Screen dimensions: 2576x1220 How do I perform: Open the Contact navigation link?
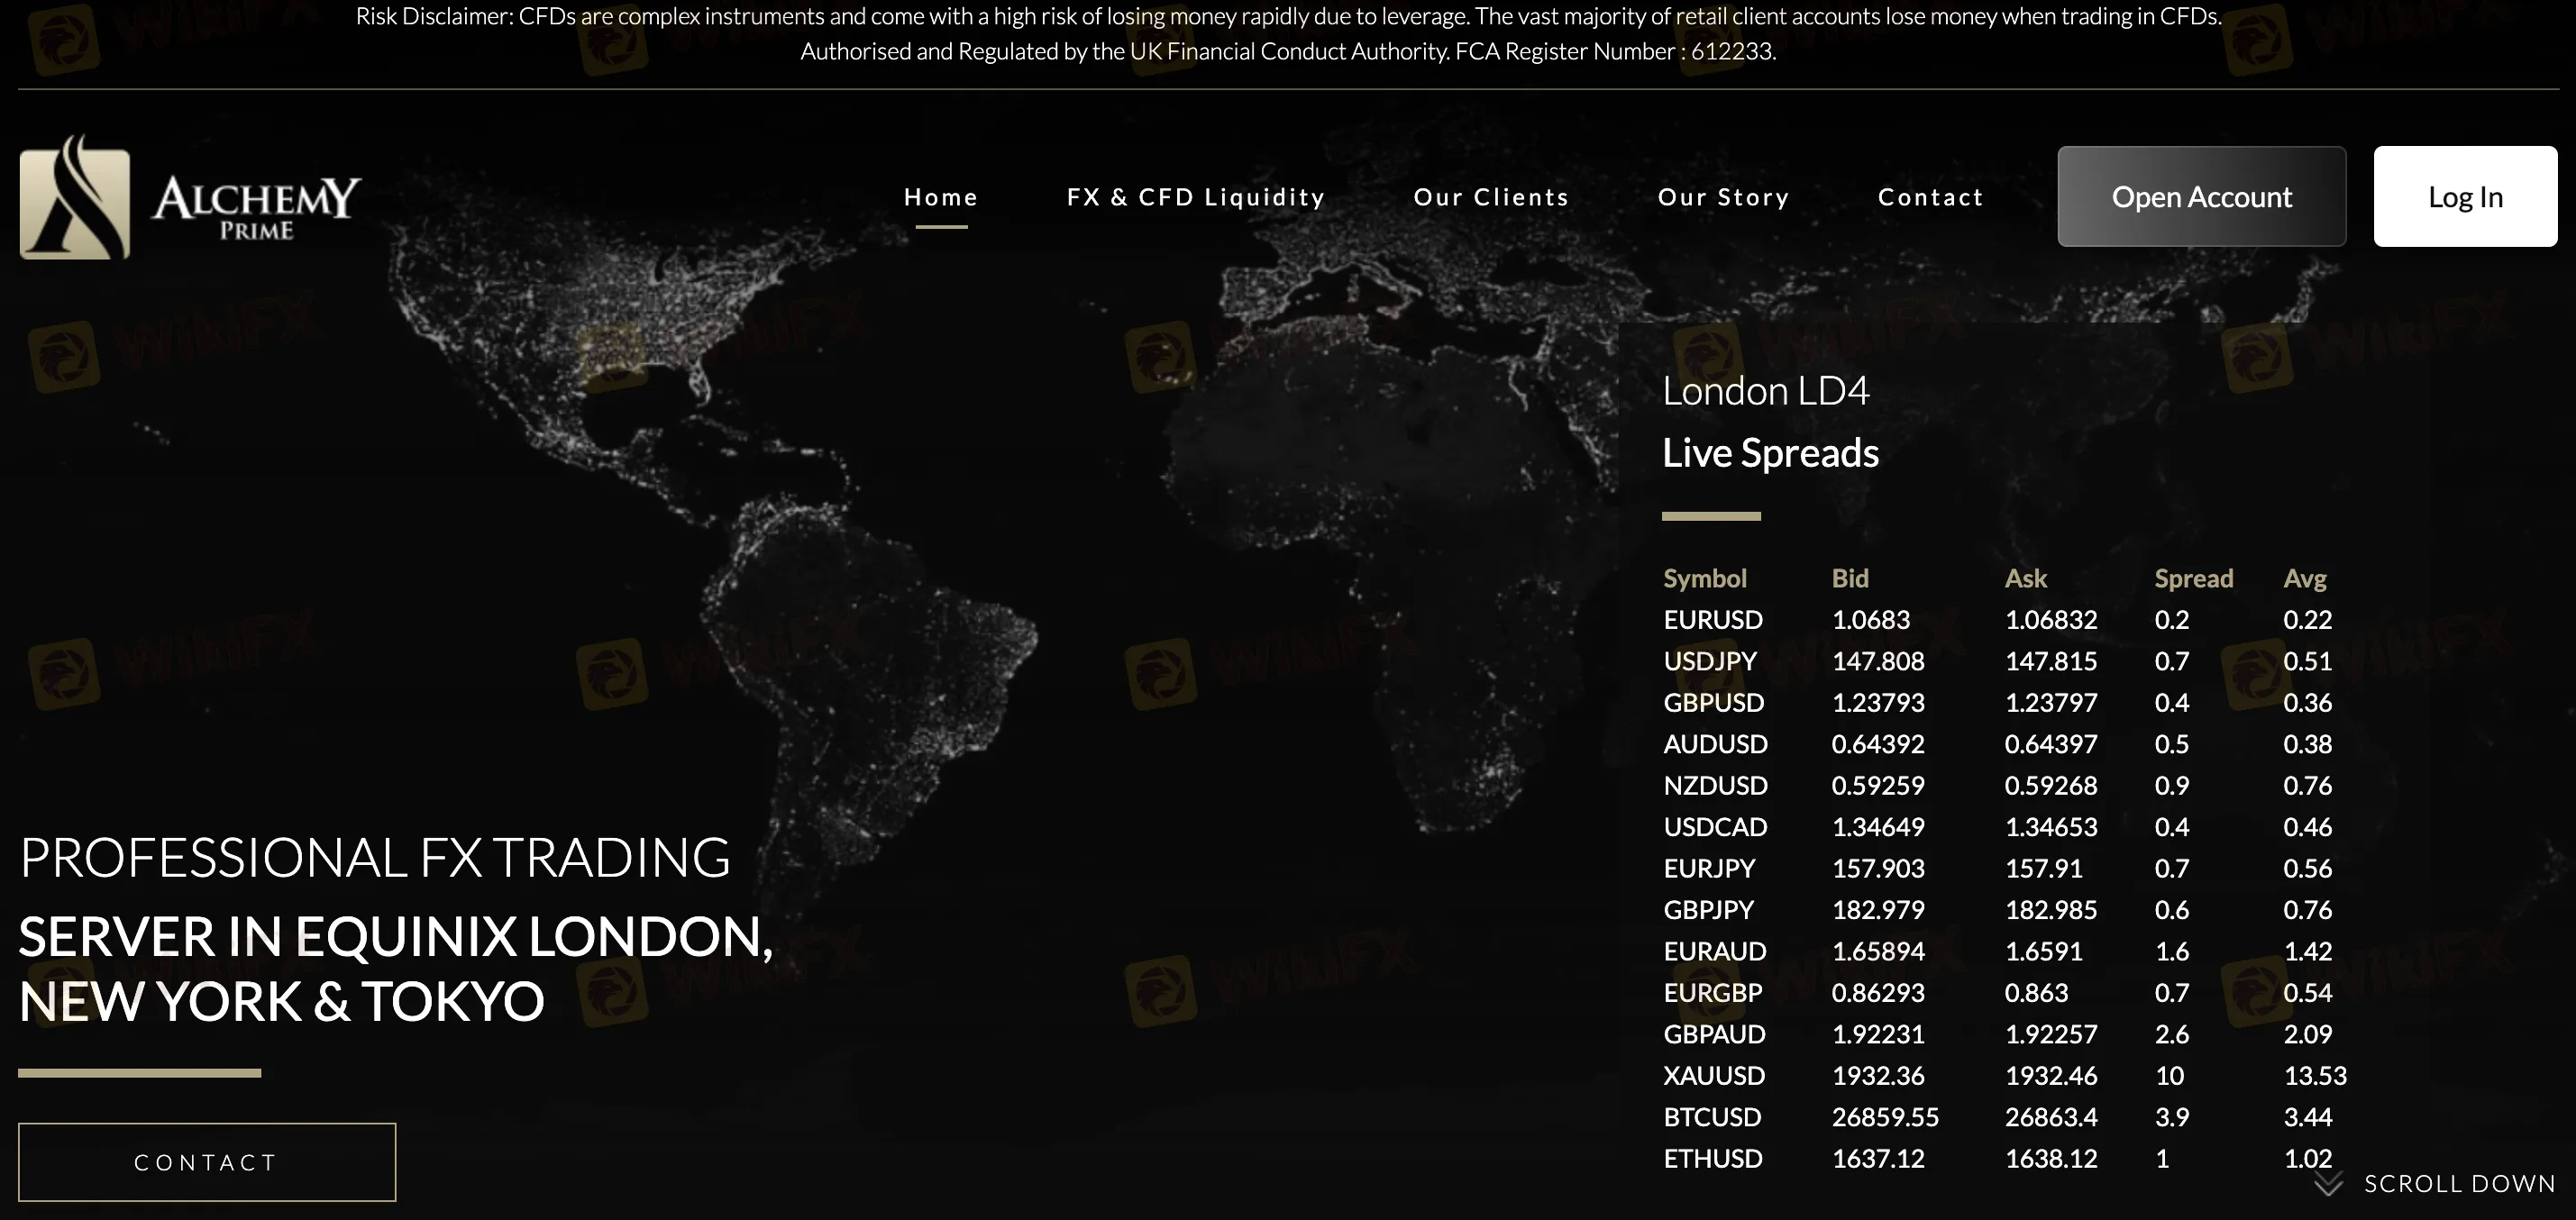pyautogui.click(x=1930, y=196)
